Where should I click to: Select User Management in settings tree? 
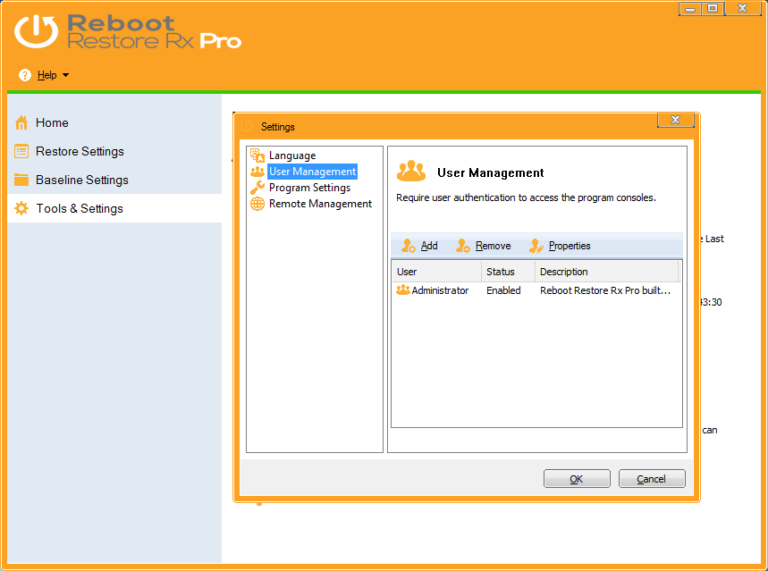tap(312, 171)
